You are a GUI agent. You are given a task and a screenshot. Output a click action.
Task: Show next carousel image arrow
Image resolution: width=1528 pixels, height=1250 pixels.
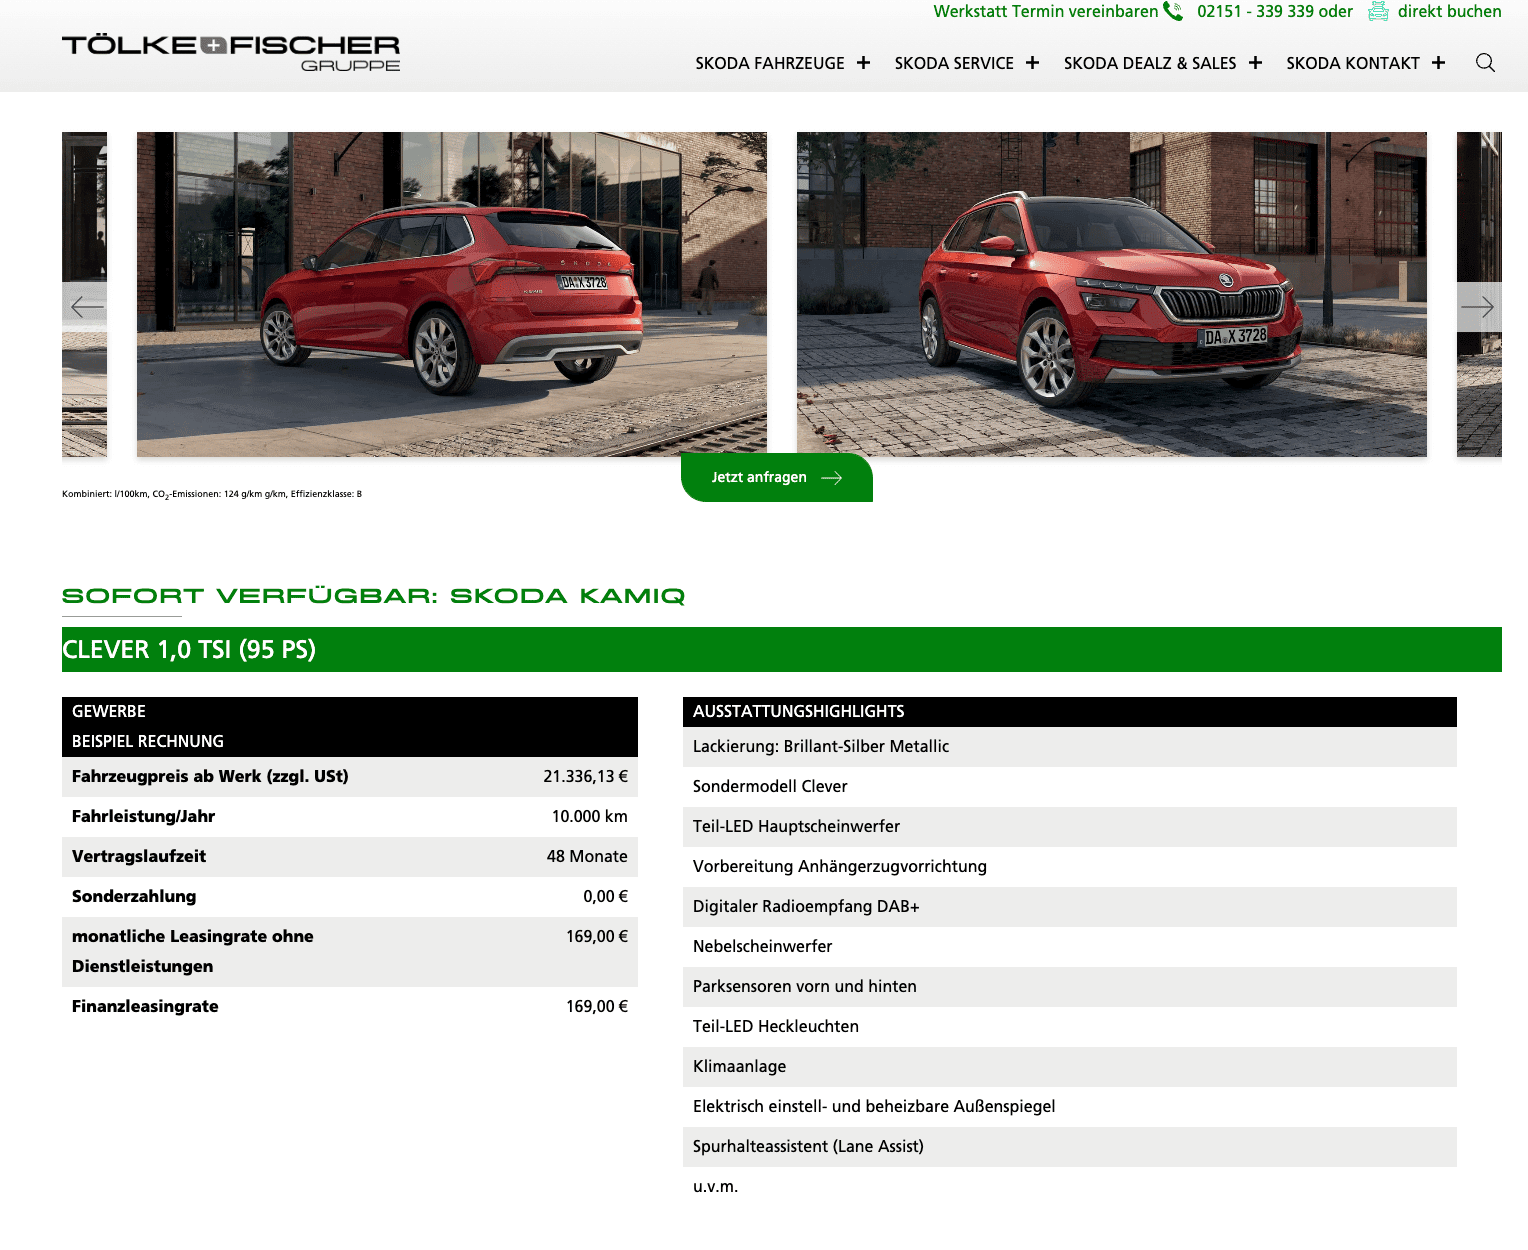(x=1478, y=307)
